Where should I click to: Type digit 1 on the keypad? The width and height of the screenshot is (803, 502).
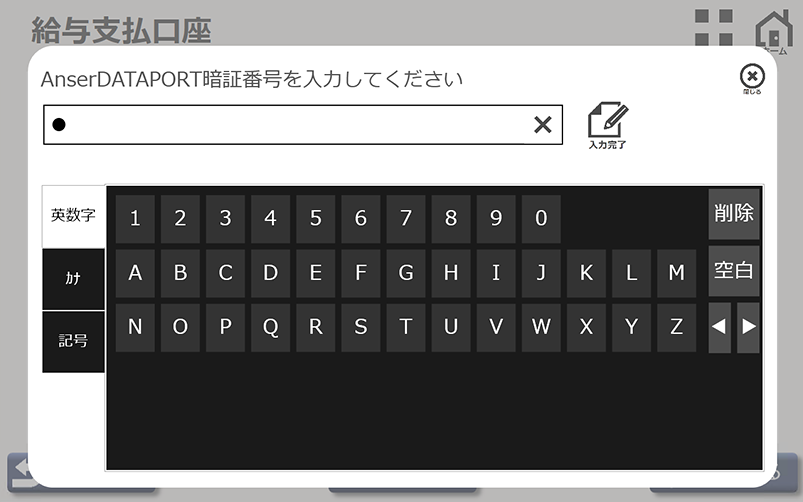[135, 218]
